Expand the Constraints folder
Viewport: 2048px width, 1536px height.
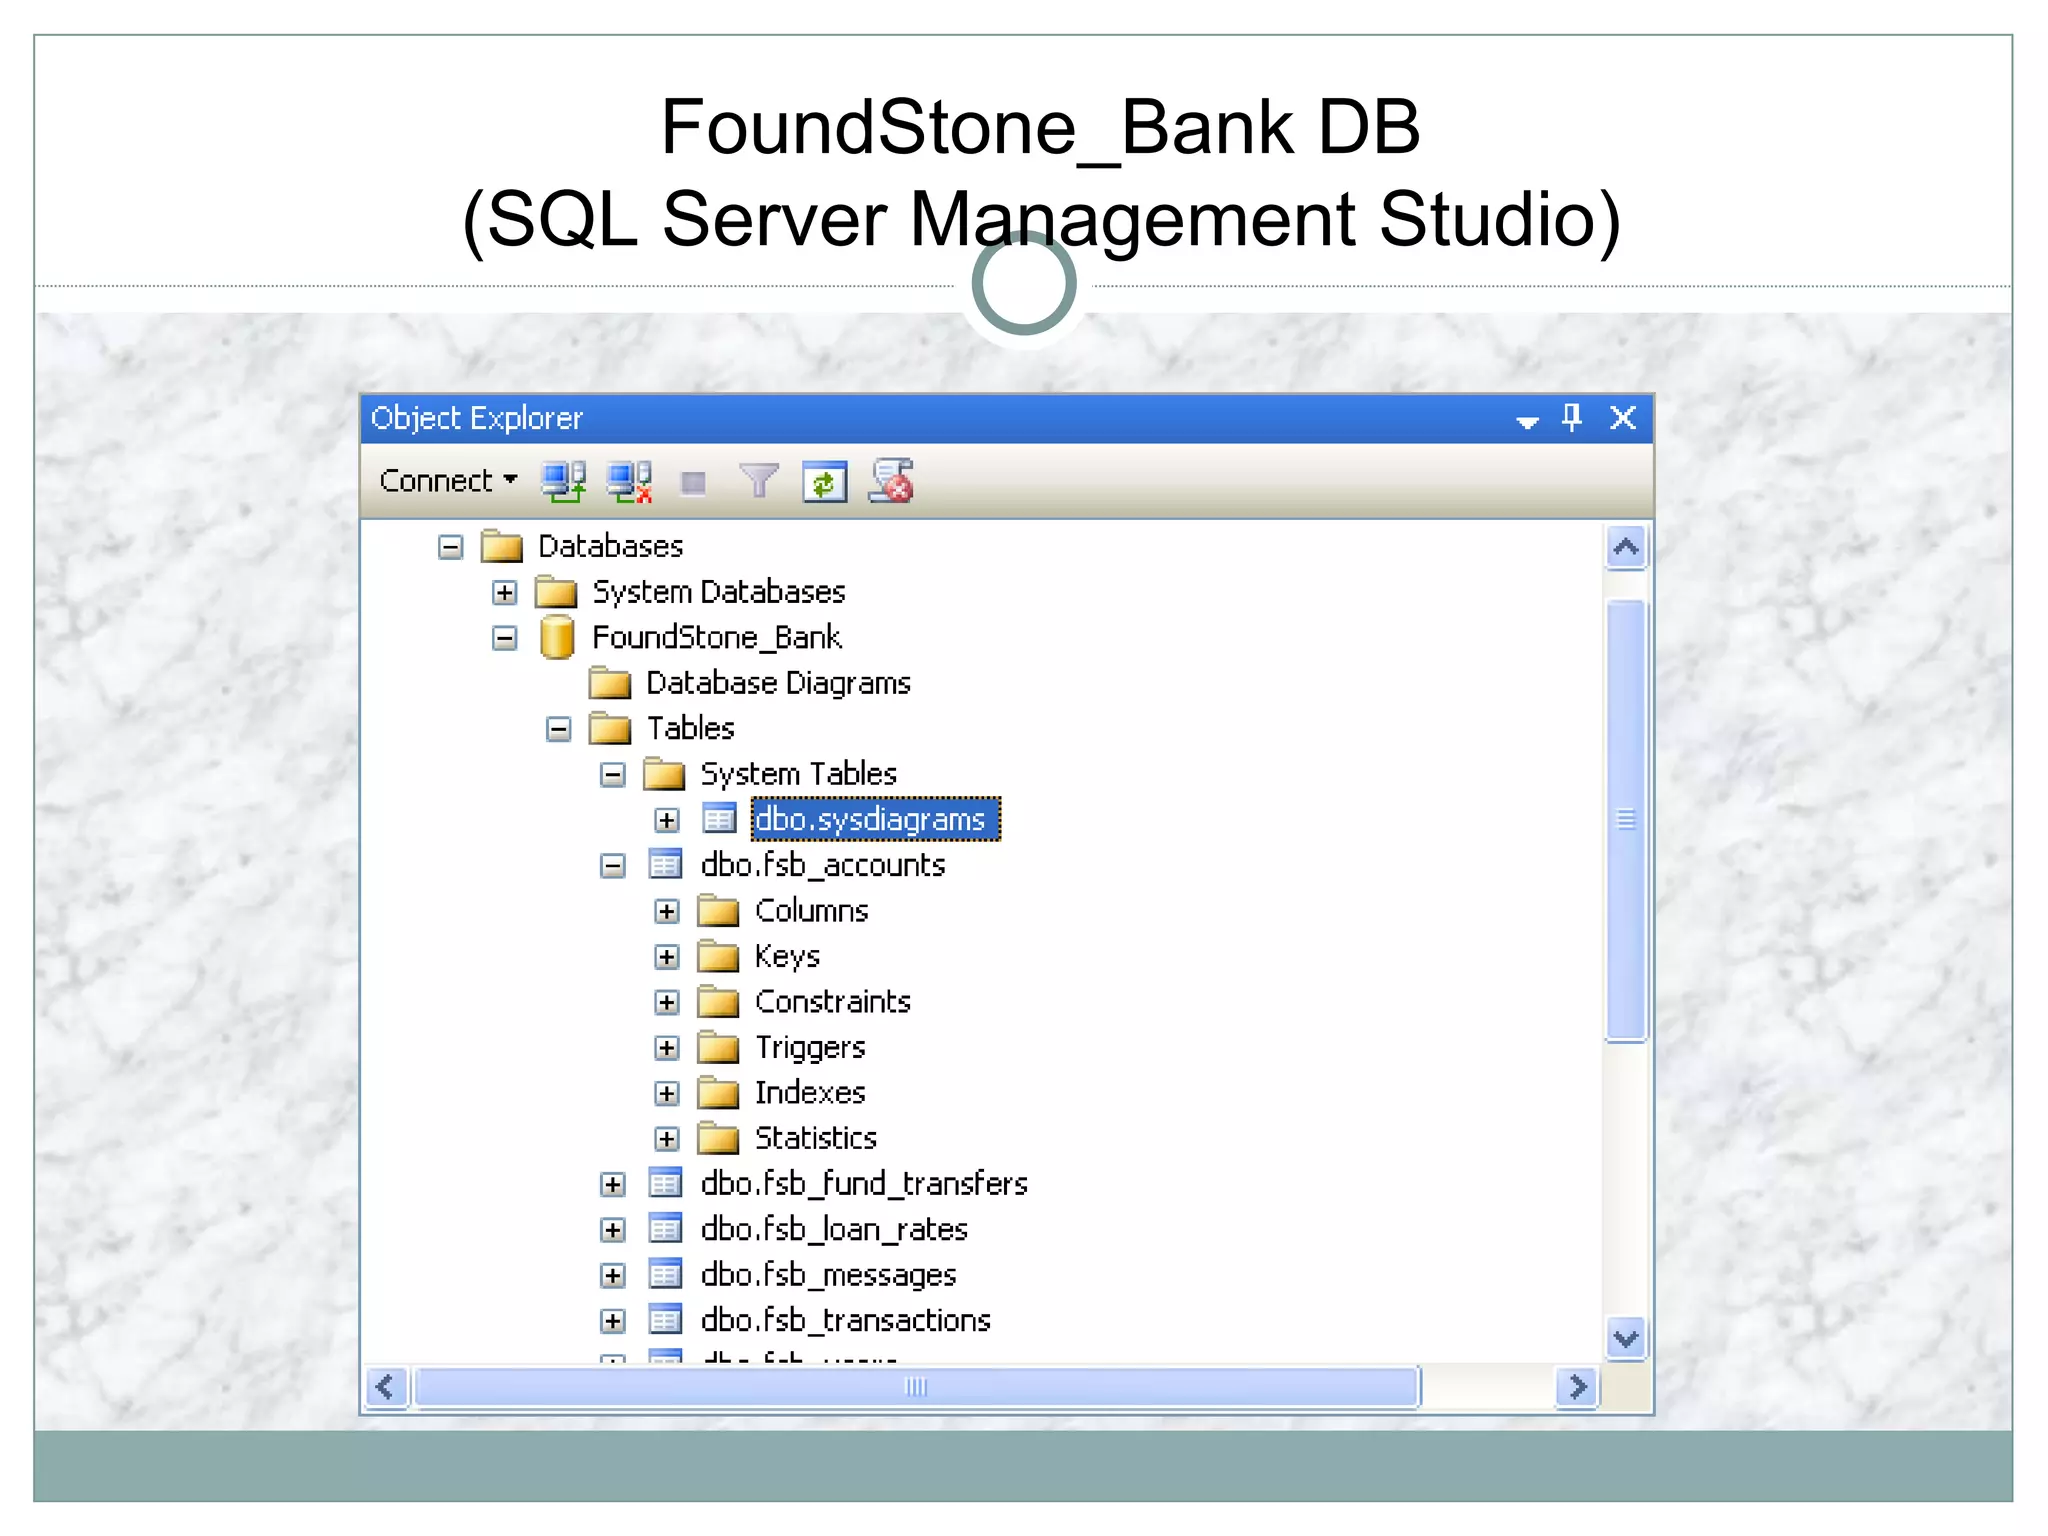pos(667,1002)
